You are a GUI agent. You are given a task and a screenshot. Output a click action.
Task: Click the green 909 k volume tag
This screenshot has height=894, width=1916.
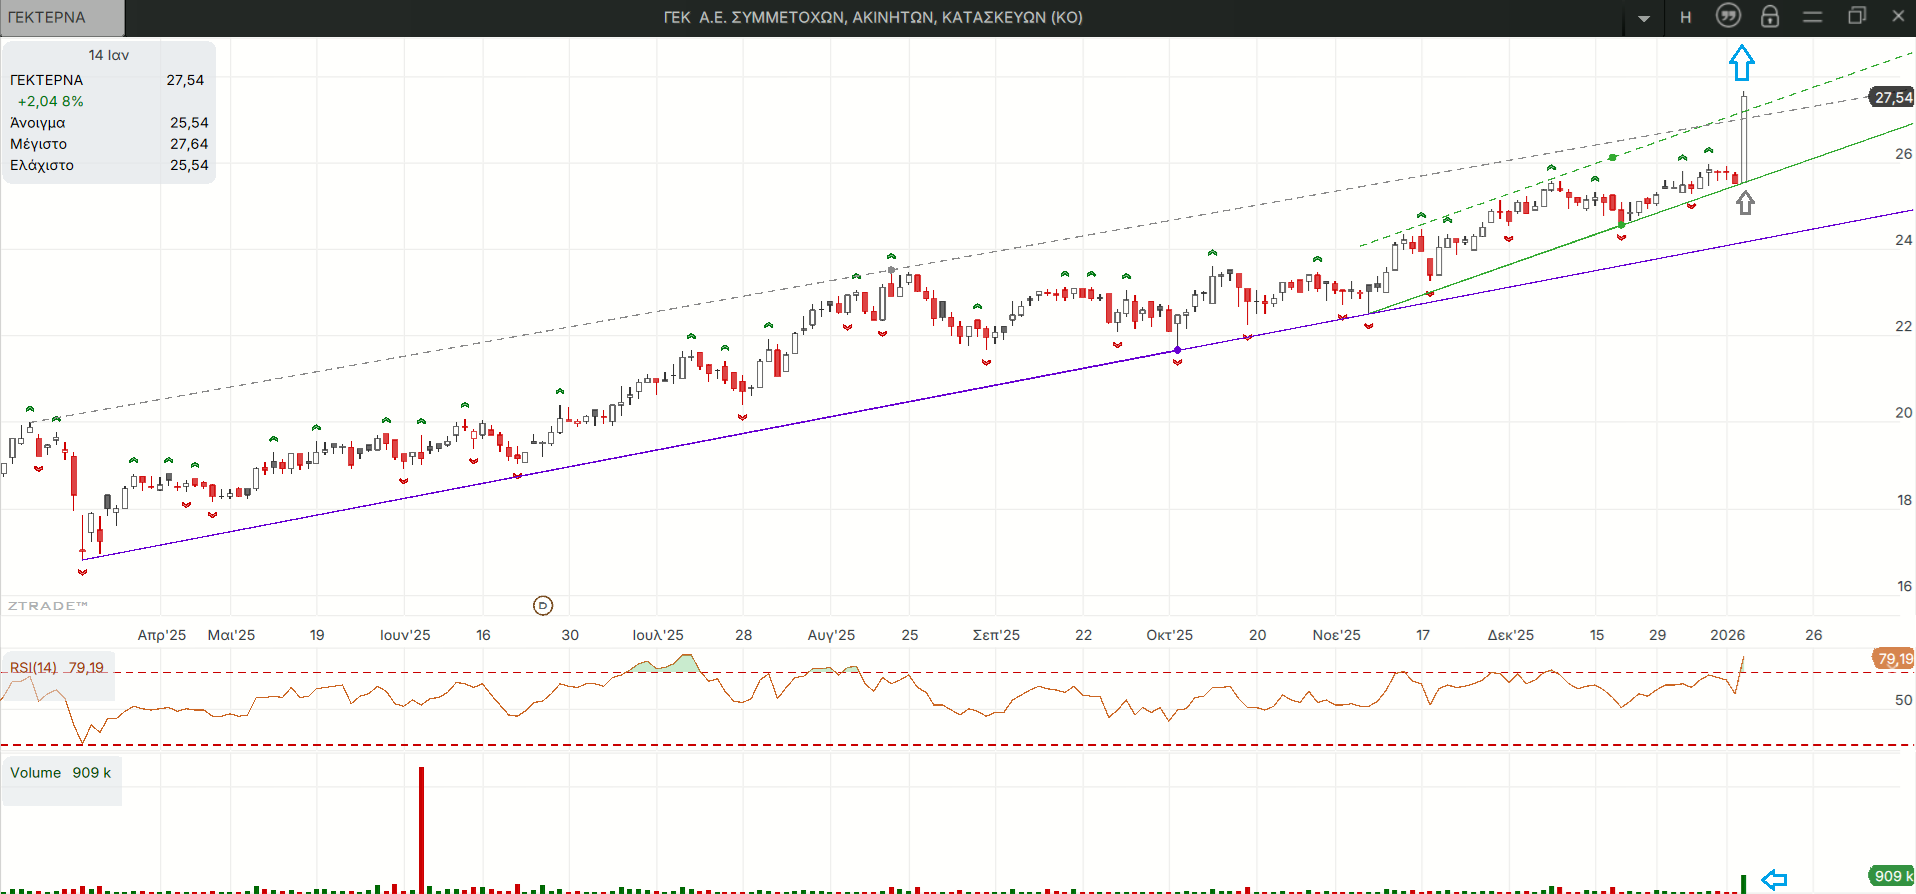(1889, 876)
